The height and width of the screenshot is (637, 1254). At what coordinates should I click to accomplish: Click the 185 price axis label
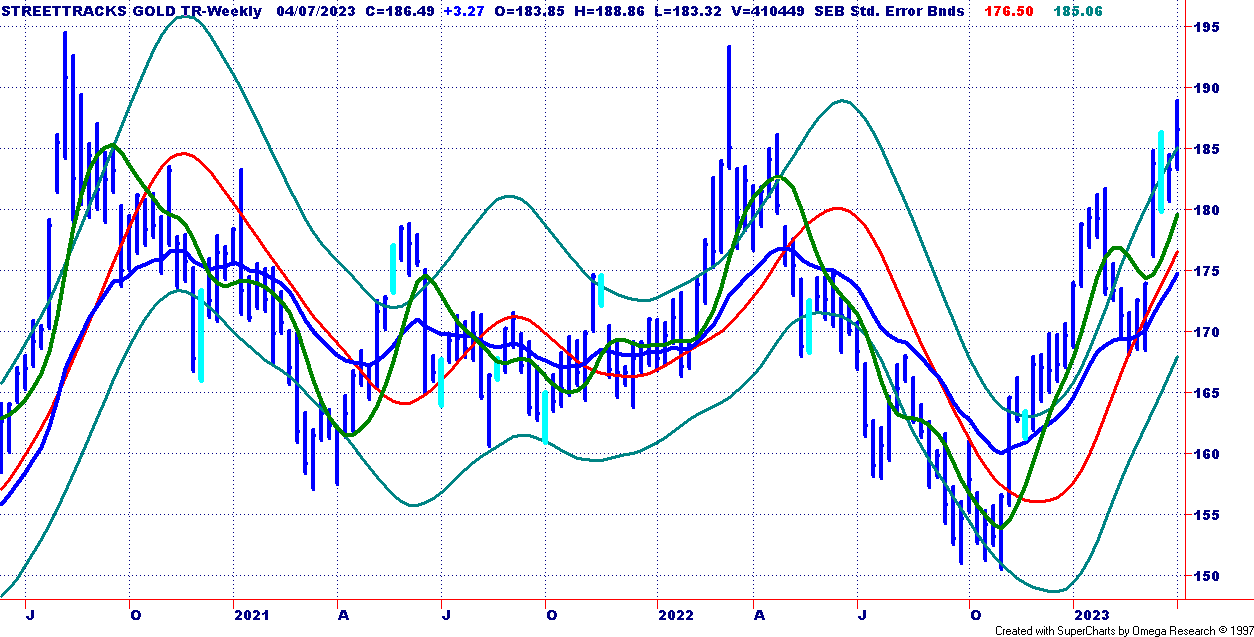click(x=1207, y=149)
